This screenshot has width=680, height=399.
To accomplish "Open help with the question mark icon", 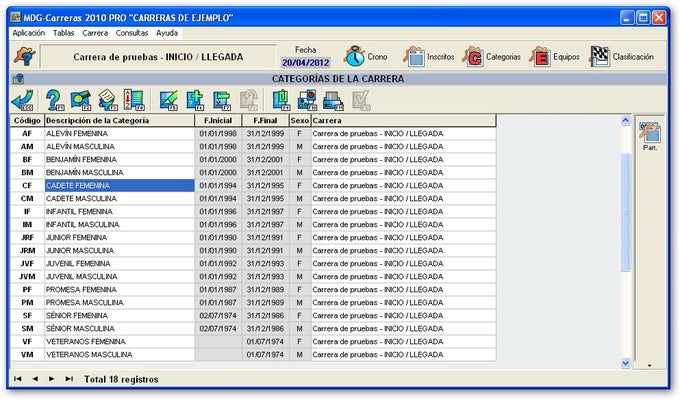I will [x=55, y=100].
